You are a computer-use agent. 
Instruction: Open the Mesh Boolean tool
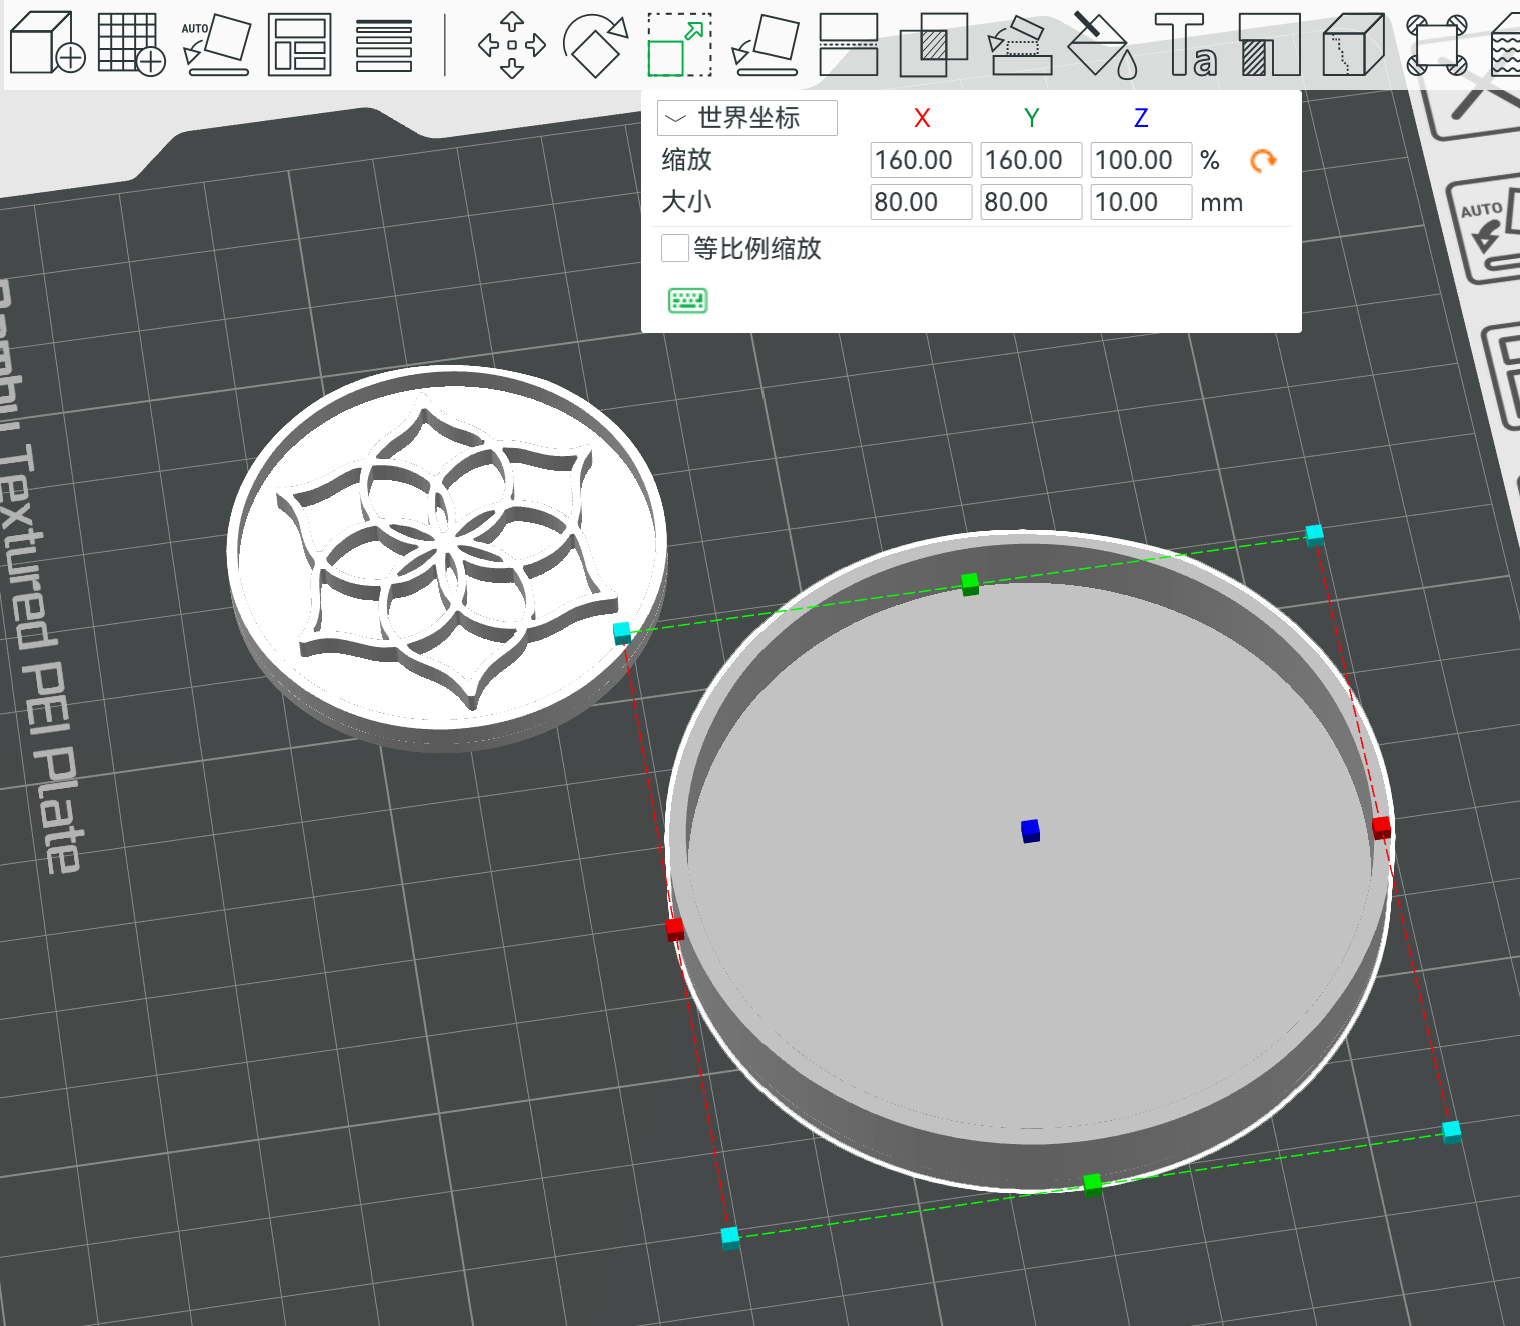(x=934, y=44)
